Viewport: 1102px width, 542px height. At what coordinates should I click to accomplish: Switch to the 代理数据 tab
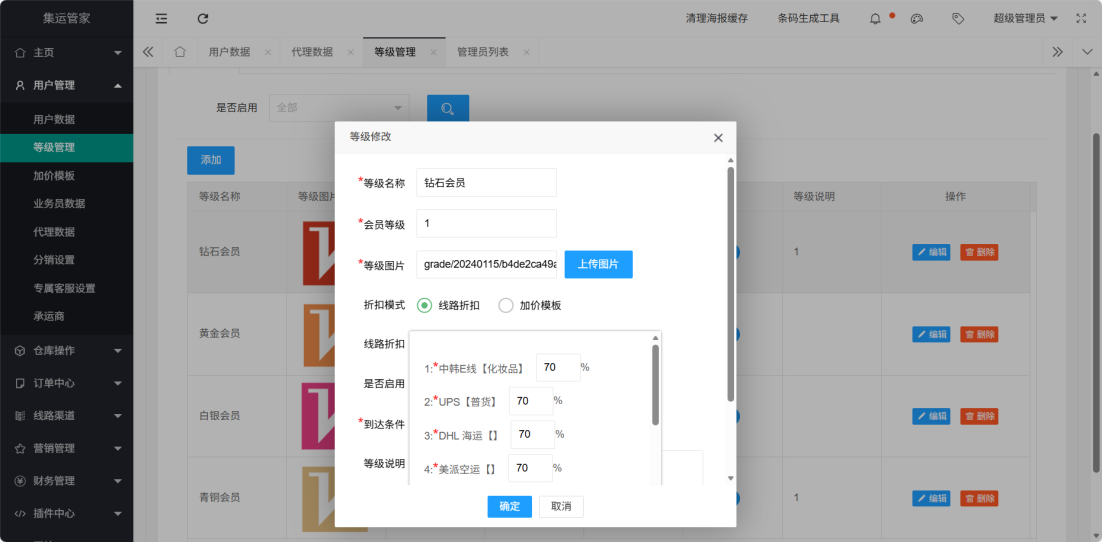click(x=312, y=52)
